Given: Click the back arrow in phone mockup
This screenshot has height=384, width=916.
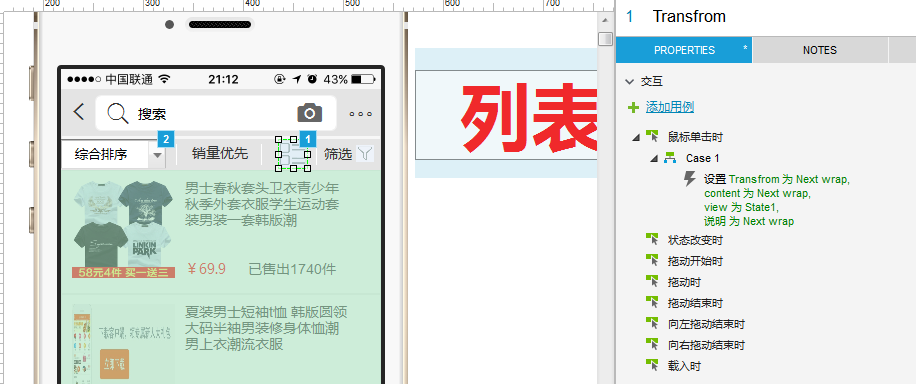Looking at the screenshot, I should (x=79, y=112).
